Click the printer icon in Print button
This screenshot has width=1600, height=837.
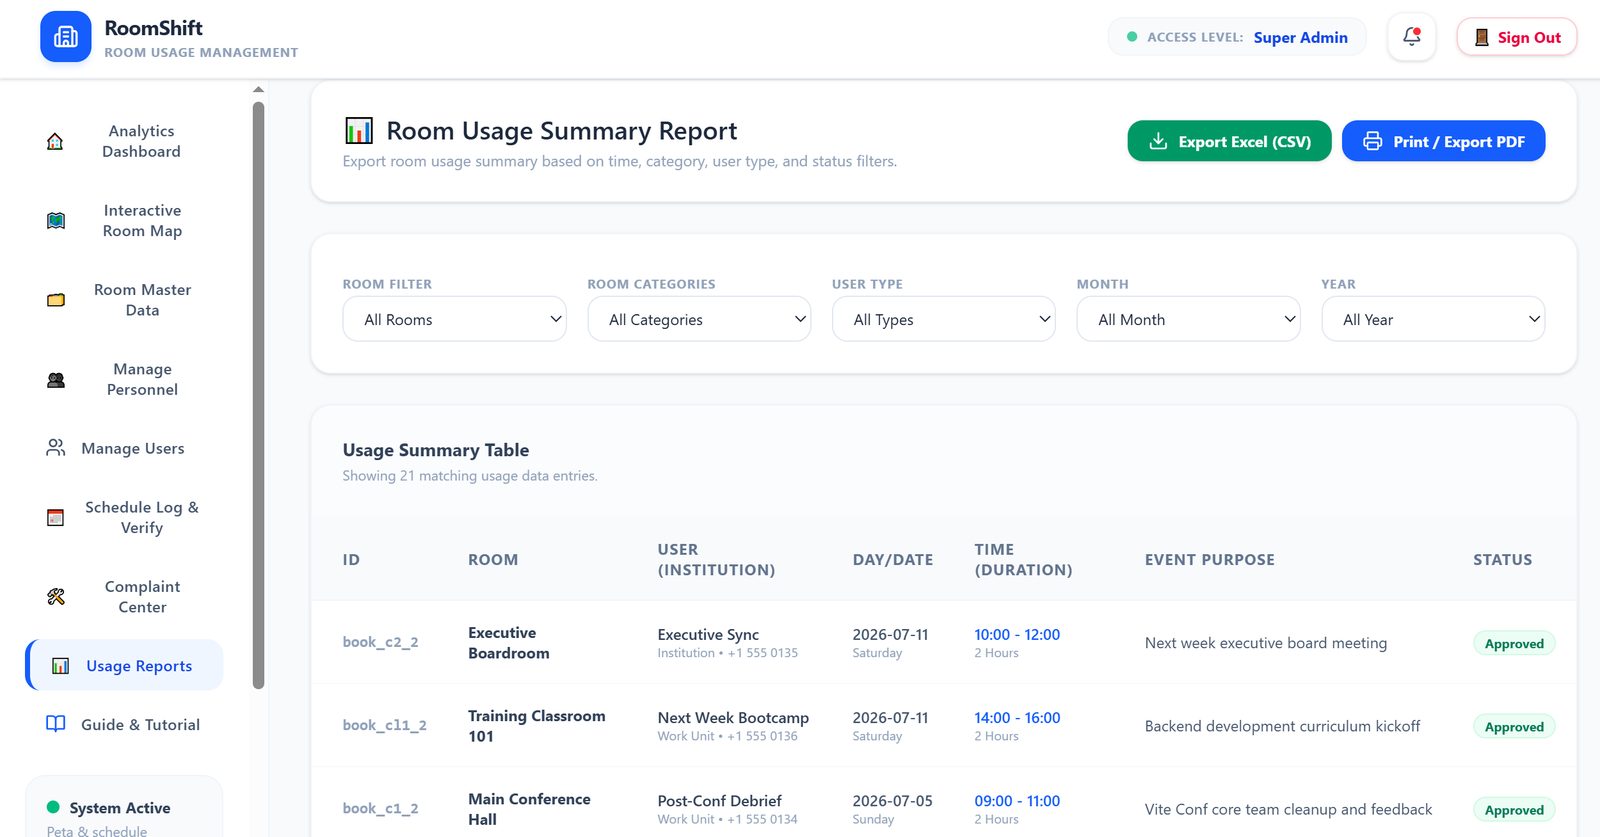point(1372,141)
